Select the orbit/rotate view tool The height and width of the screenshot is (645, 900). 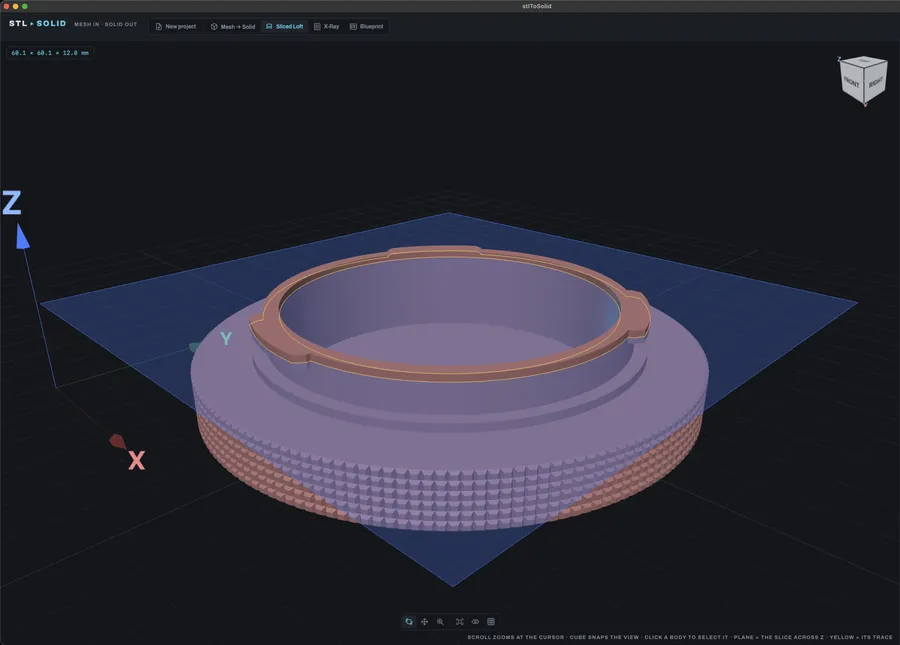click(x=409, y=621)
